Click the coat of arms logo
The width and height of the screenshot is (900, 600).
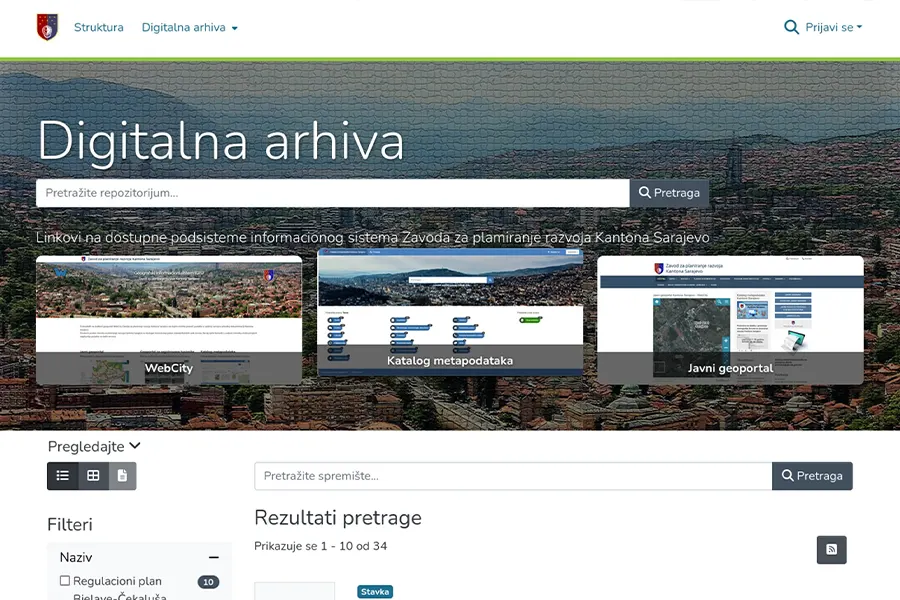pyautogui.click(x=47, y=27)
